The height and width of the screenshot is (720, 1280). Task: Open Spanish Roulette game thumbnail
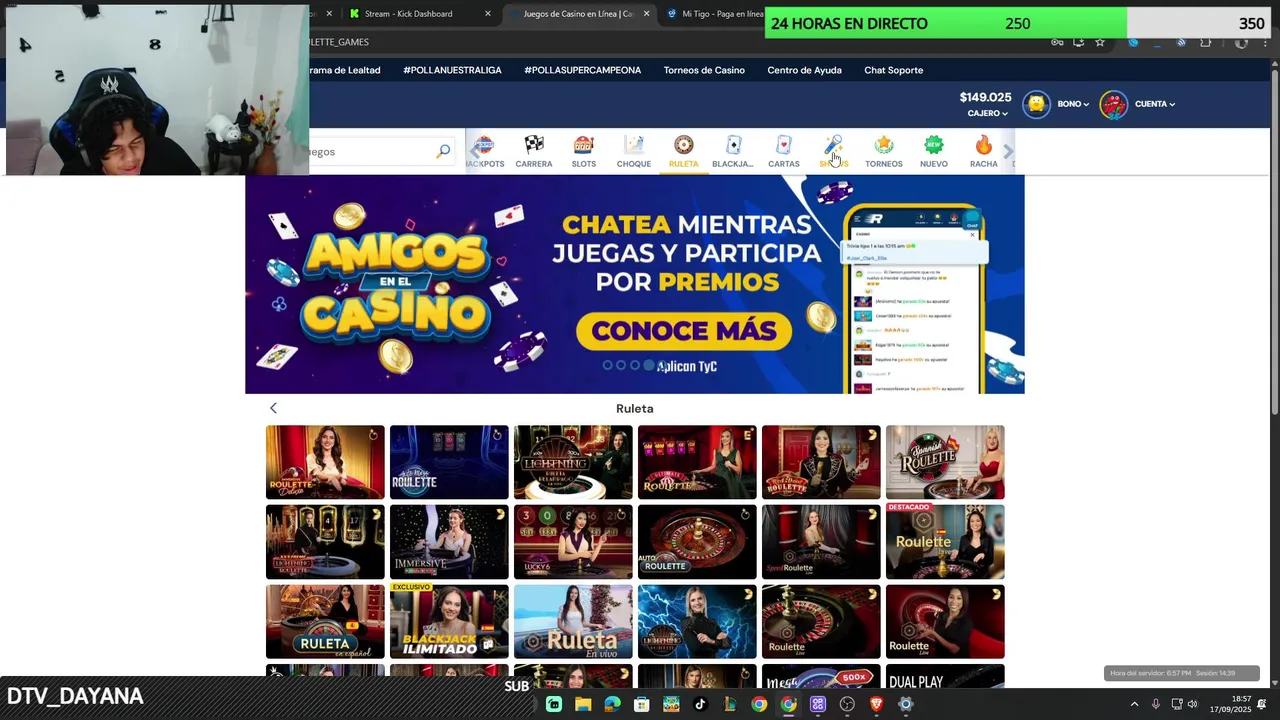pos(945,462)
